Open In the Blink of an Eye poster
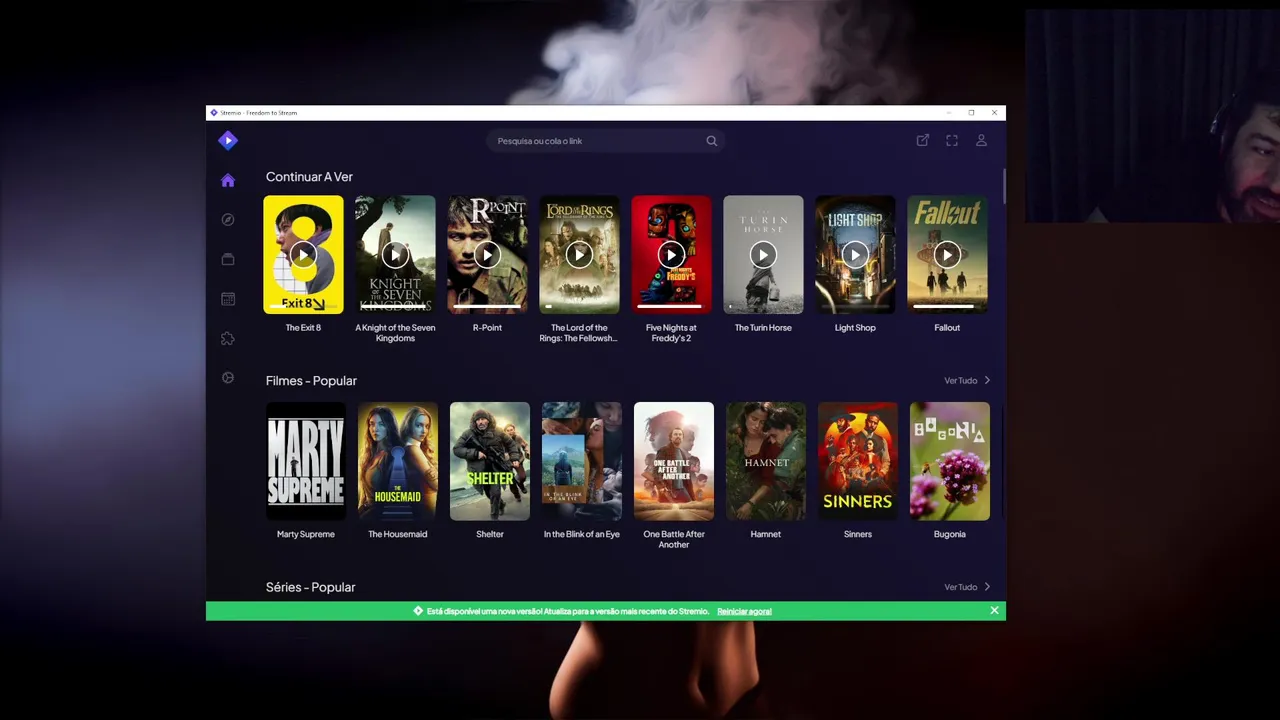Screen dimensions: 1280x720 coord(582,461)
